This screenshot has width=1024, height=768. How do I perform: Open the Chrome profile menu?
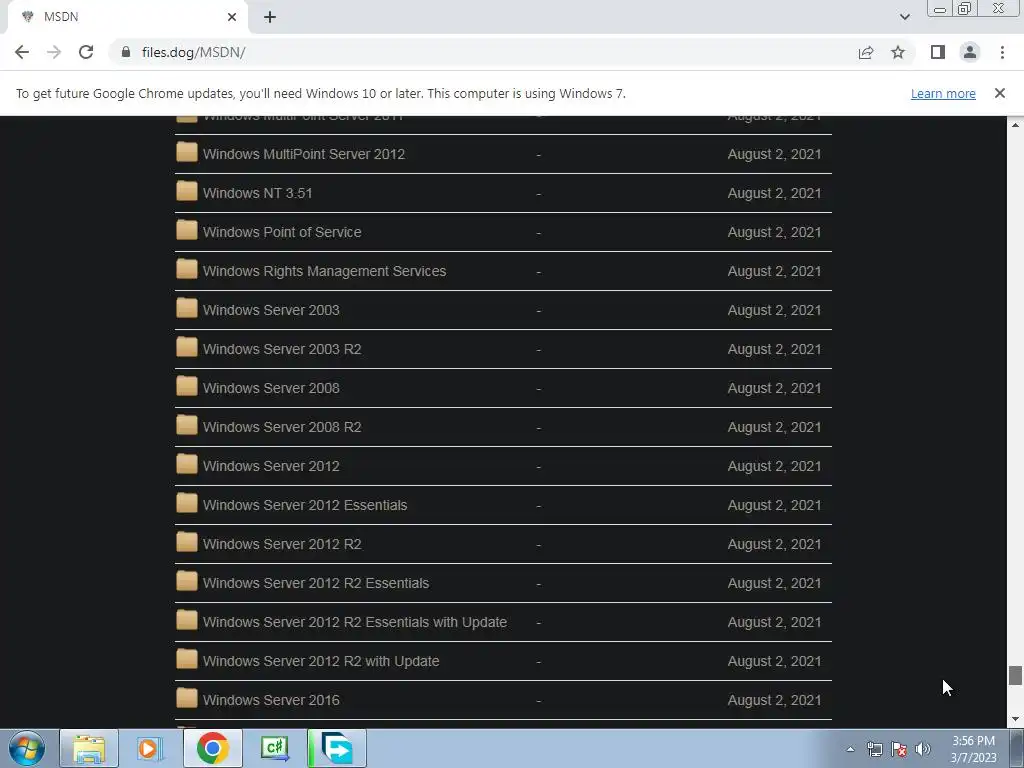click(x=970, y=52)
